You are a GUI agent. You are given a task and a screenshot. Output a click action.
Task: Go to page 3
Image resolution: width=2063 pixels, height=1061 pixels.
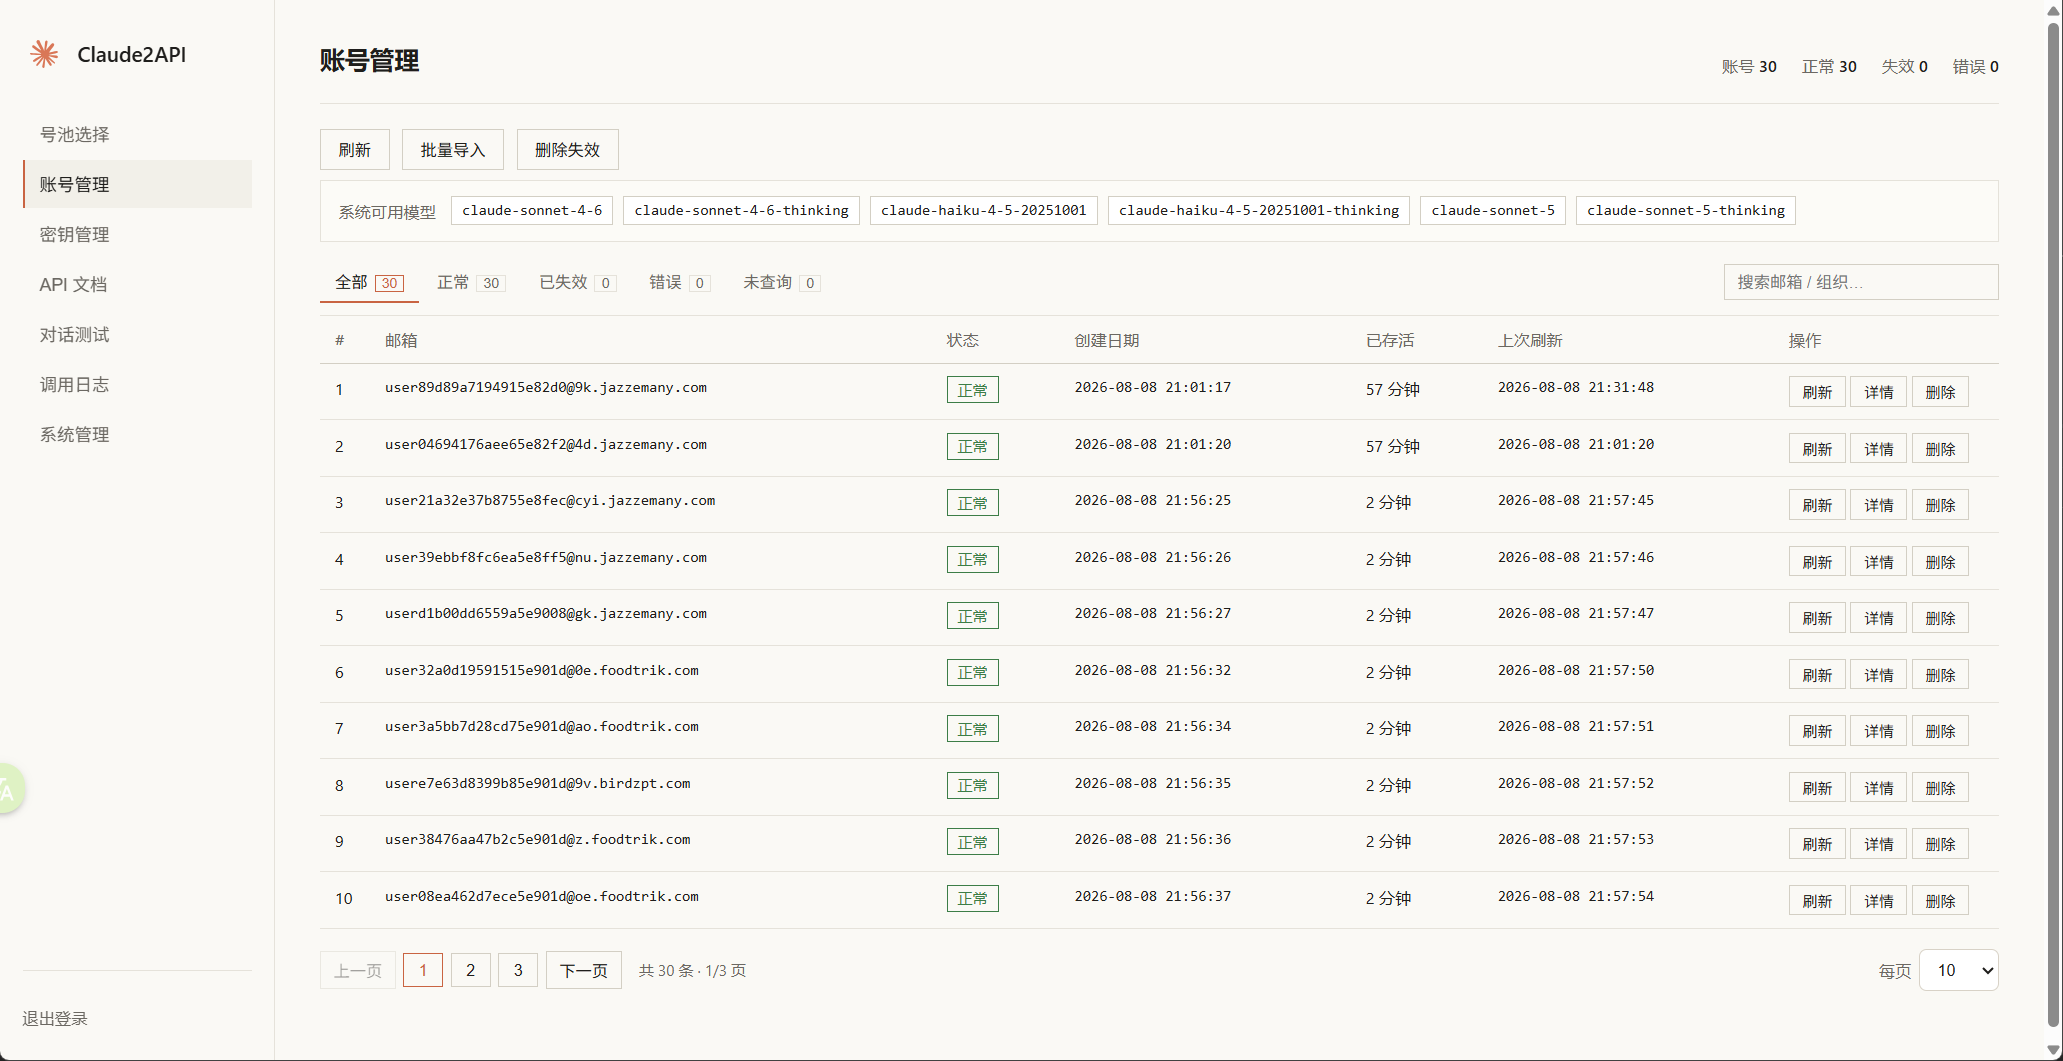[x=518, y=970]
